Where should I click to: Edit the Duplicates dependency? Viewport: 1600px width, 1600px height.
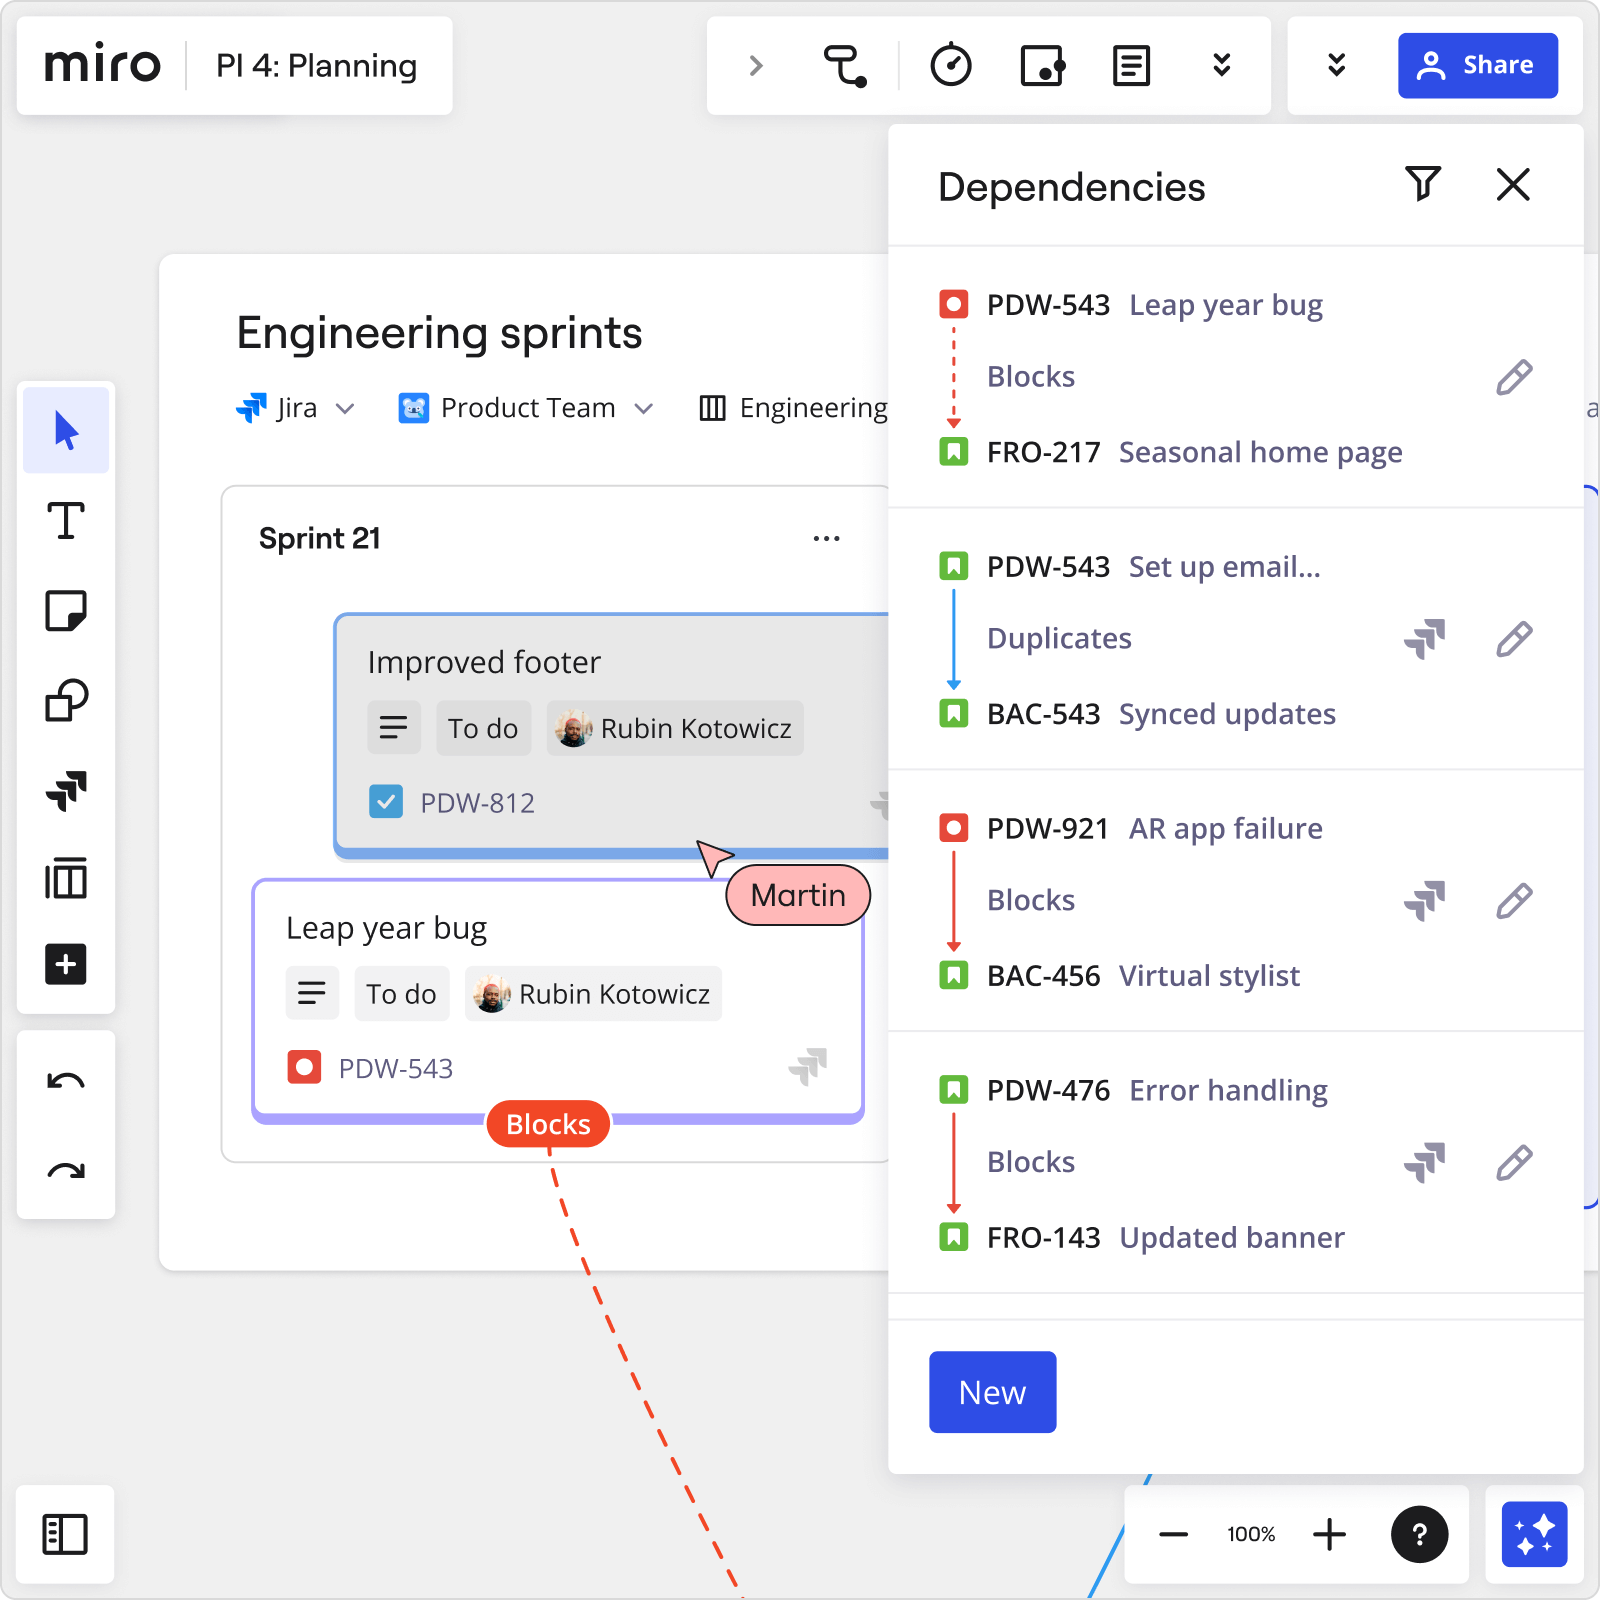[1514, 639]
